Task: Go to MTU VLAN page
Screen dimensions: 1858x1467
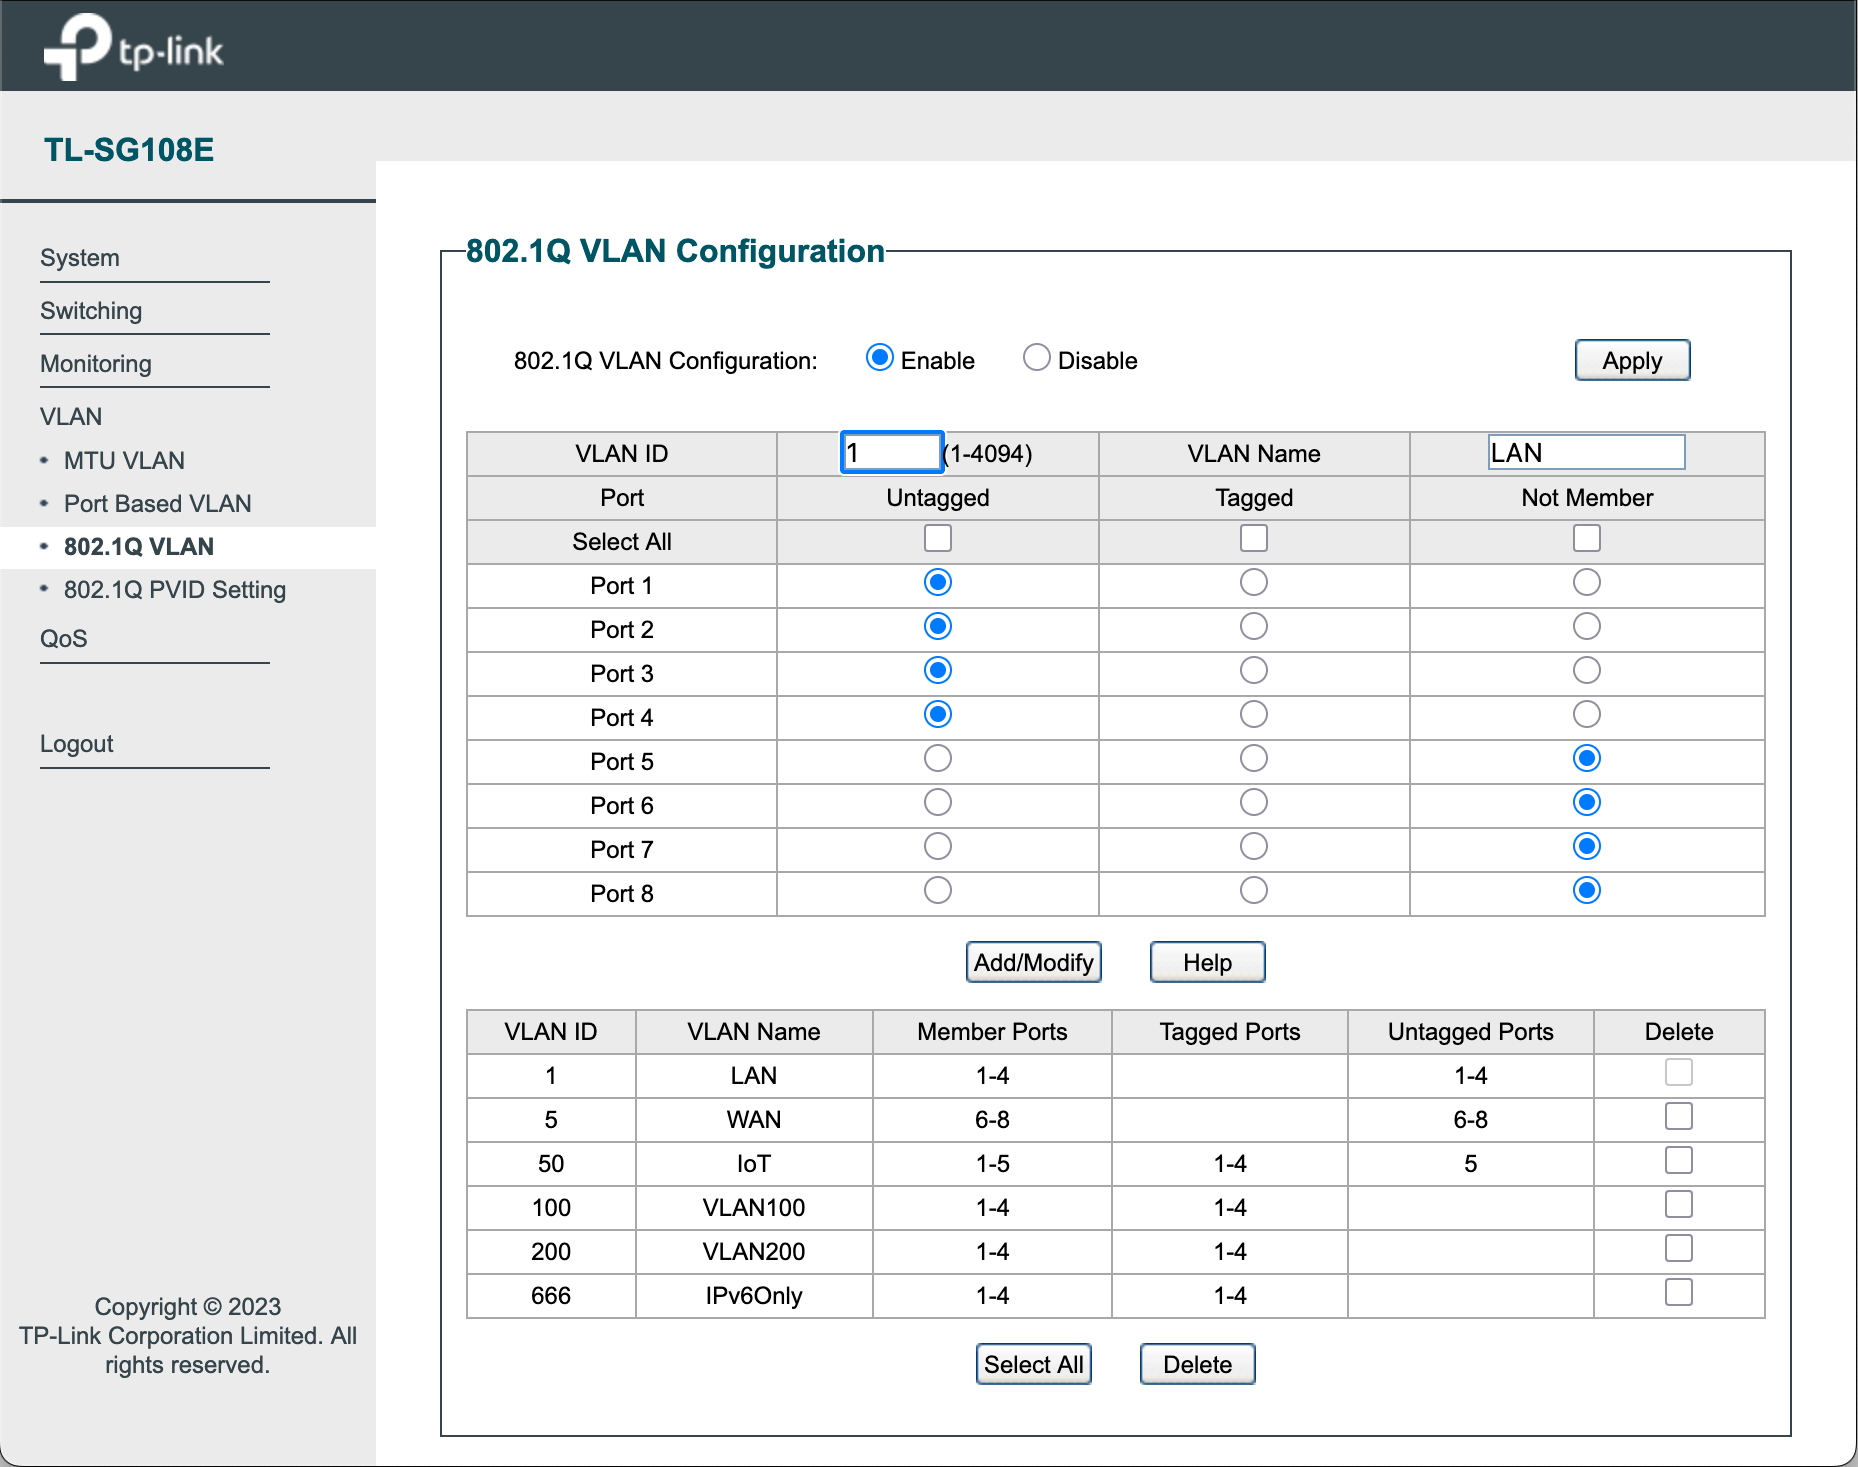Action: [x=124, y=461]
